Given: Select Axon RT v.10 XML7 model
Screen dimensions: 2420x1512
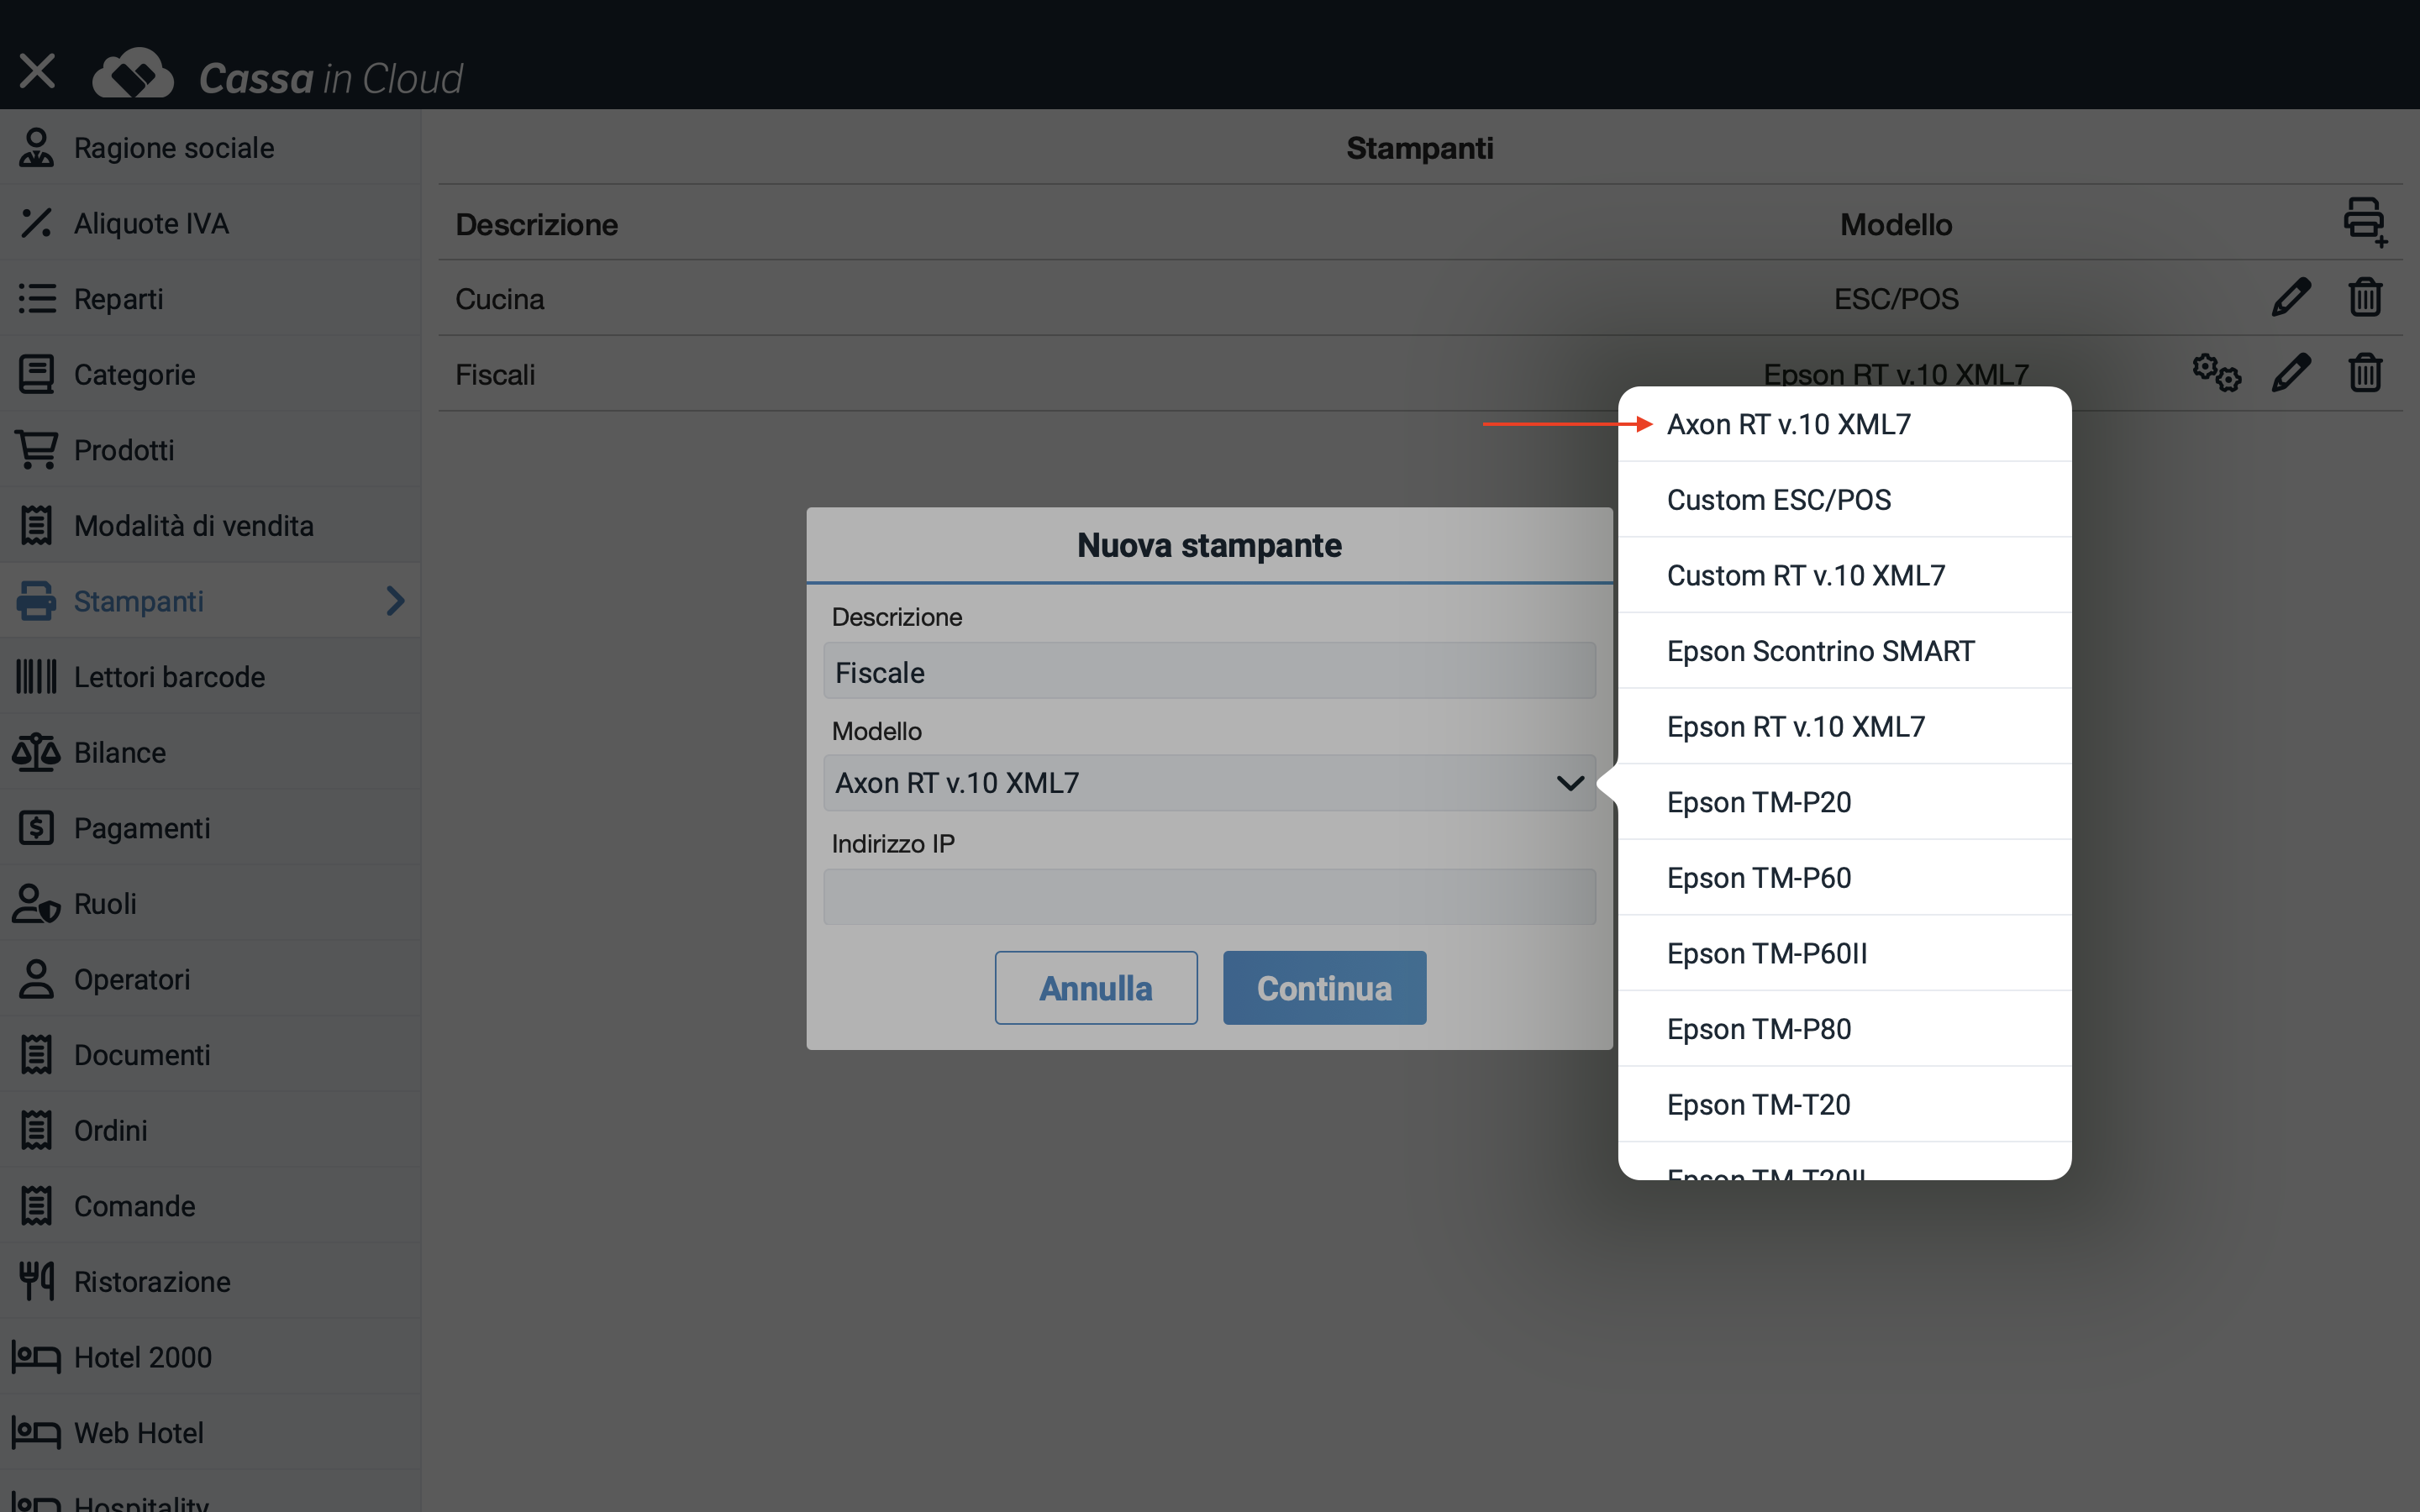Looking at the screenshot, I should click(x=1788, y=424).
